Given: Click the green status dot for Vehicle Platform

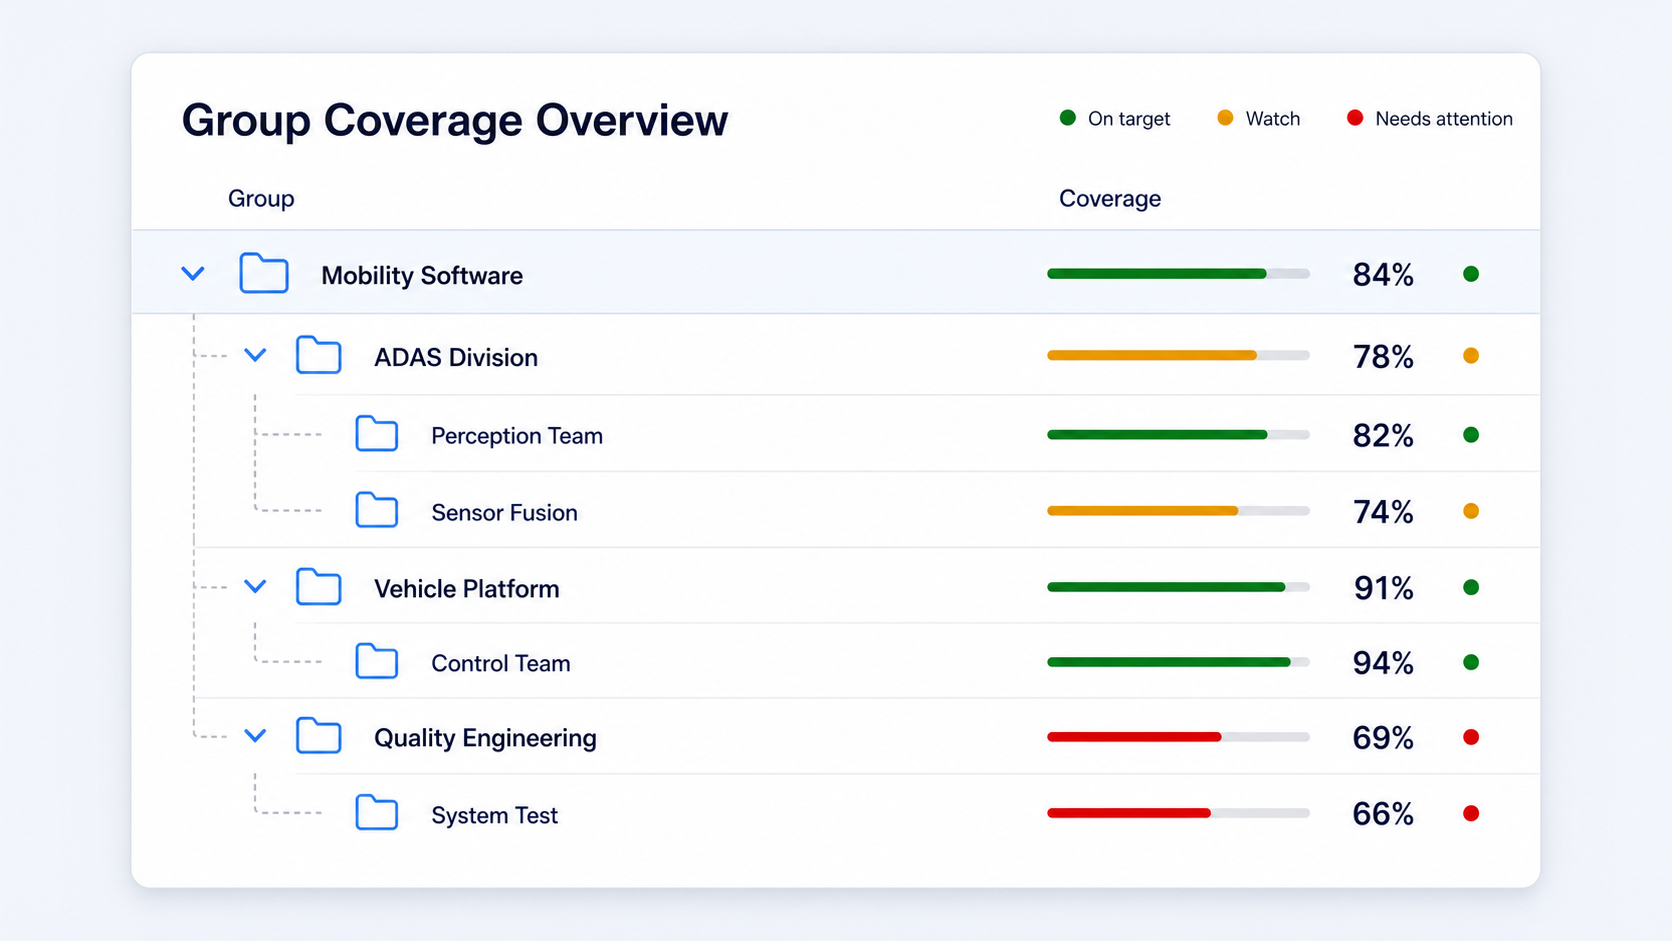Looking at the screenshot, I should tap(1471, 587).
